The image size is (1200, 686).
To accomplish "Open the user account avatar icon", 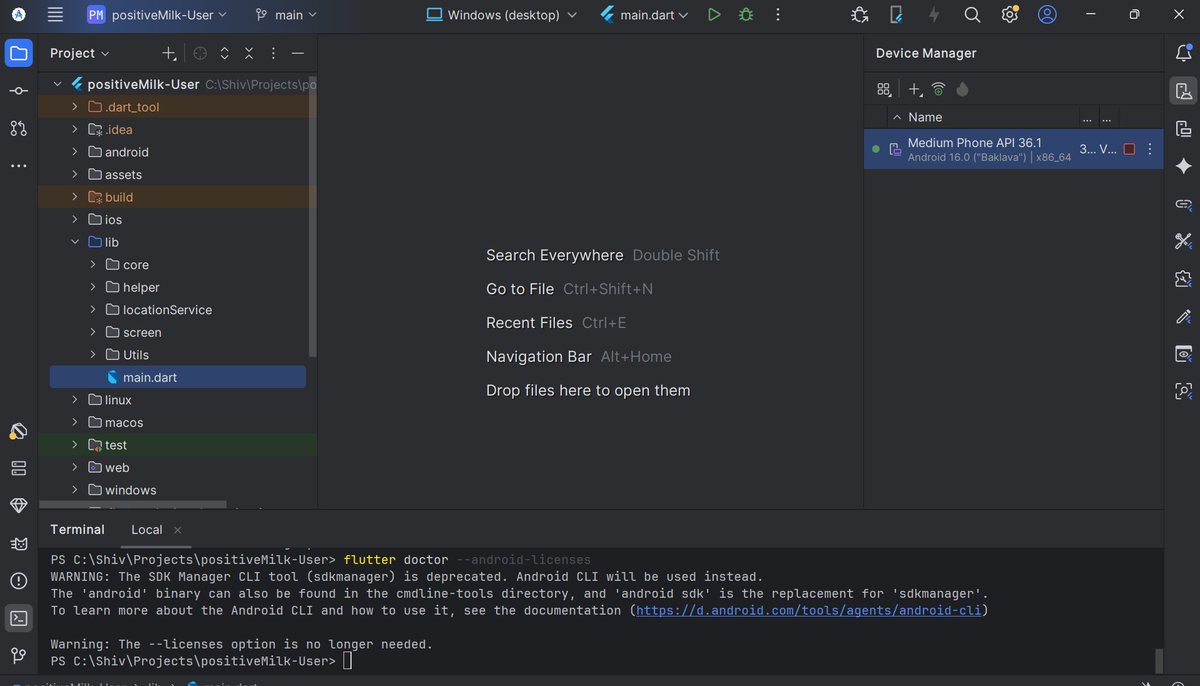I will coord(1047,15).
